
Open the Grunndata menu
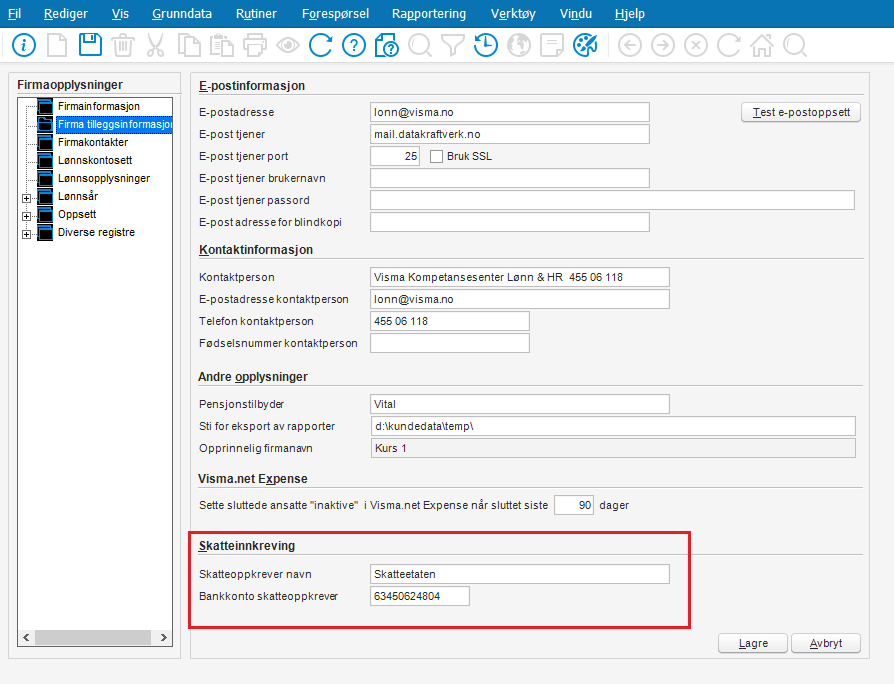[x=181, y=14]
